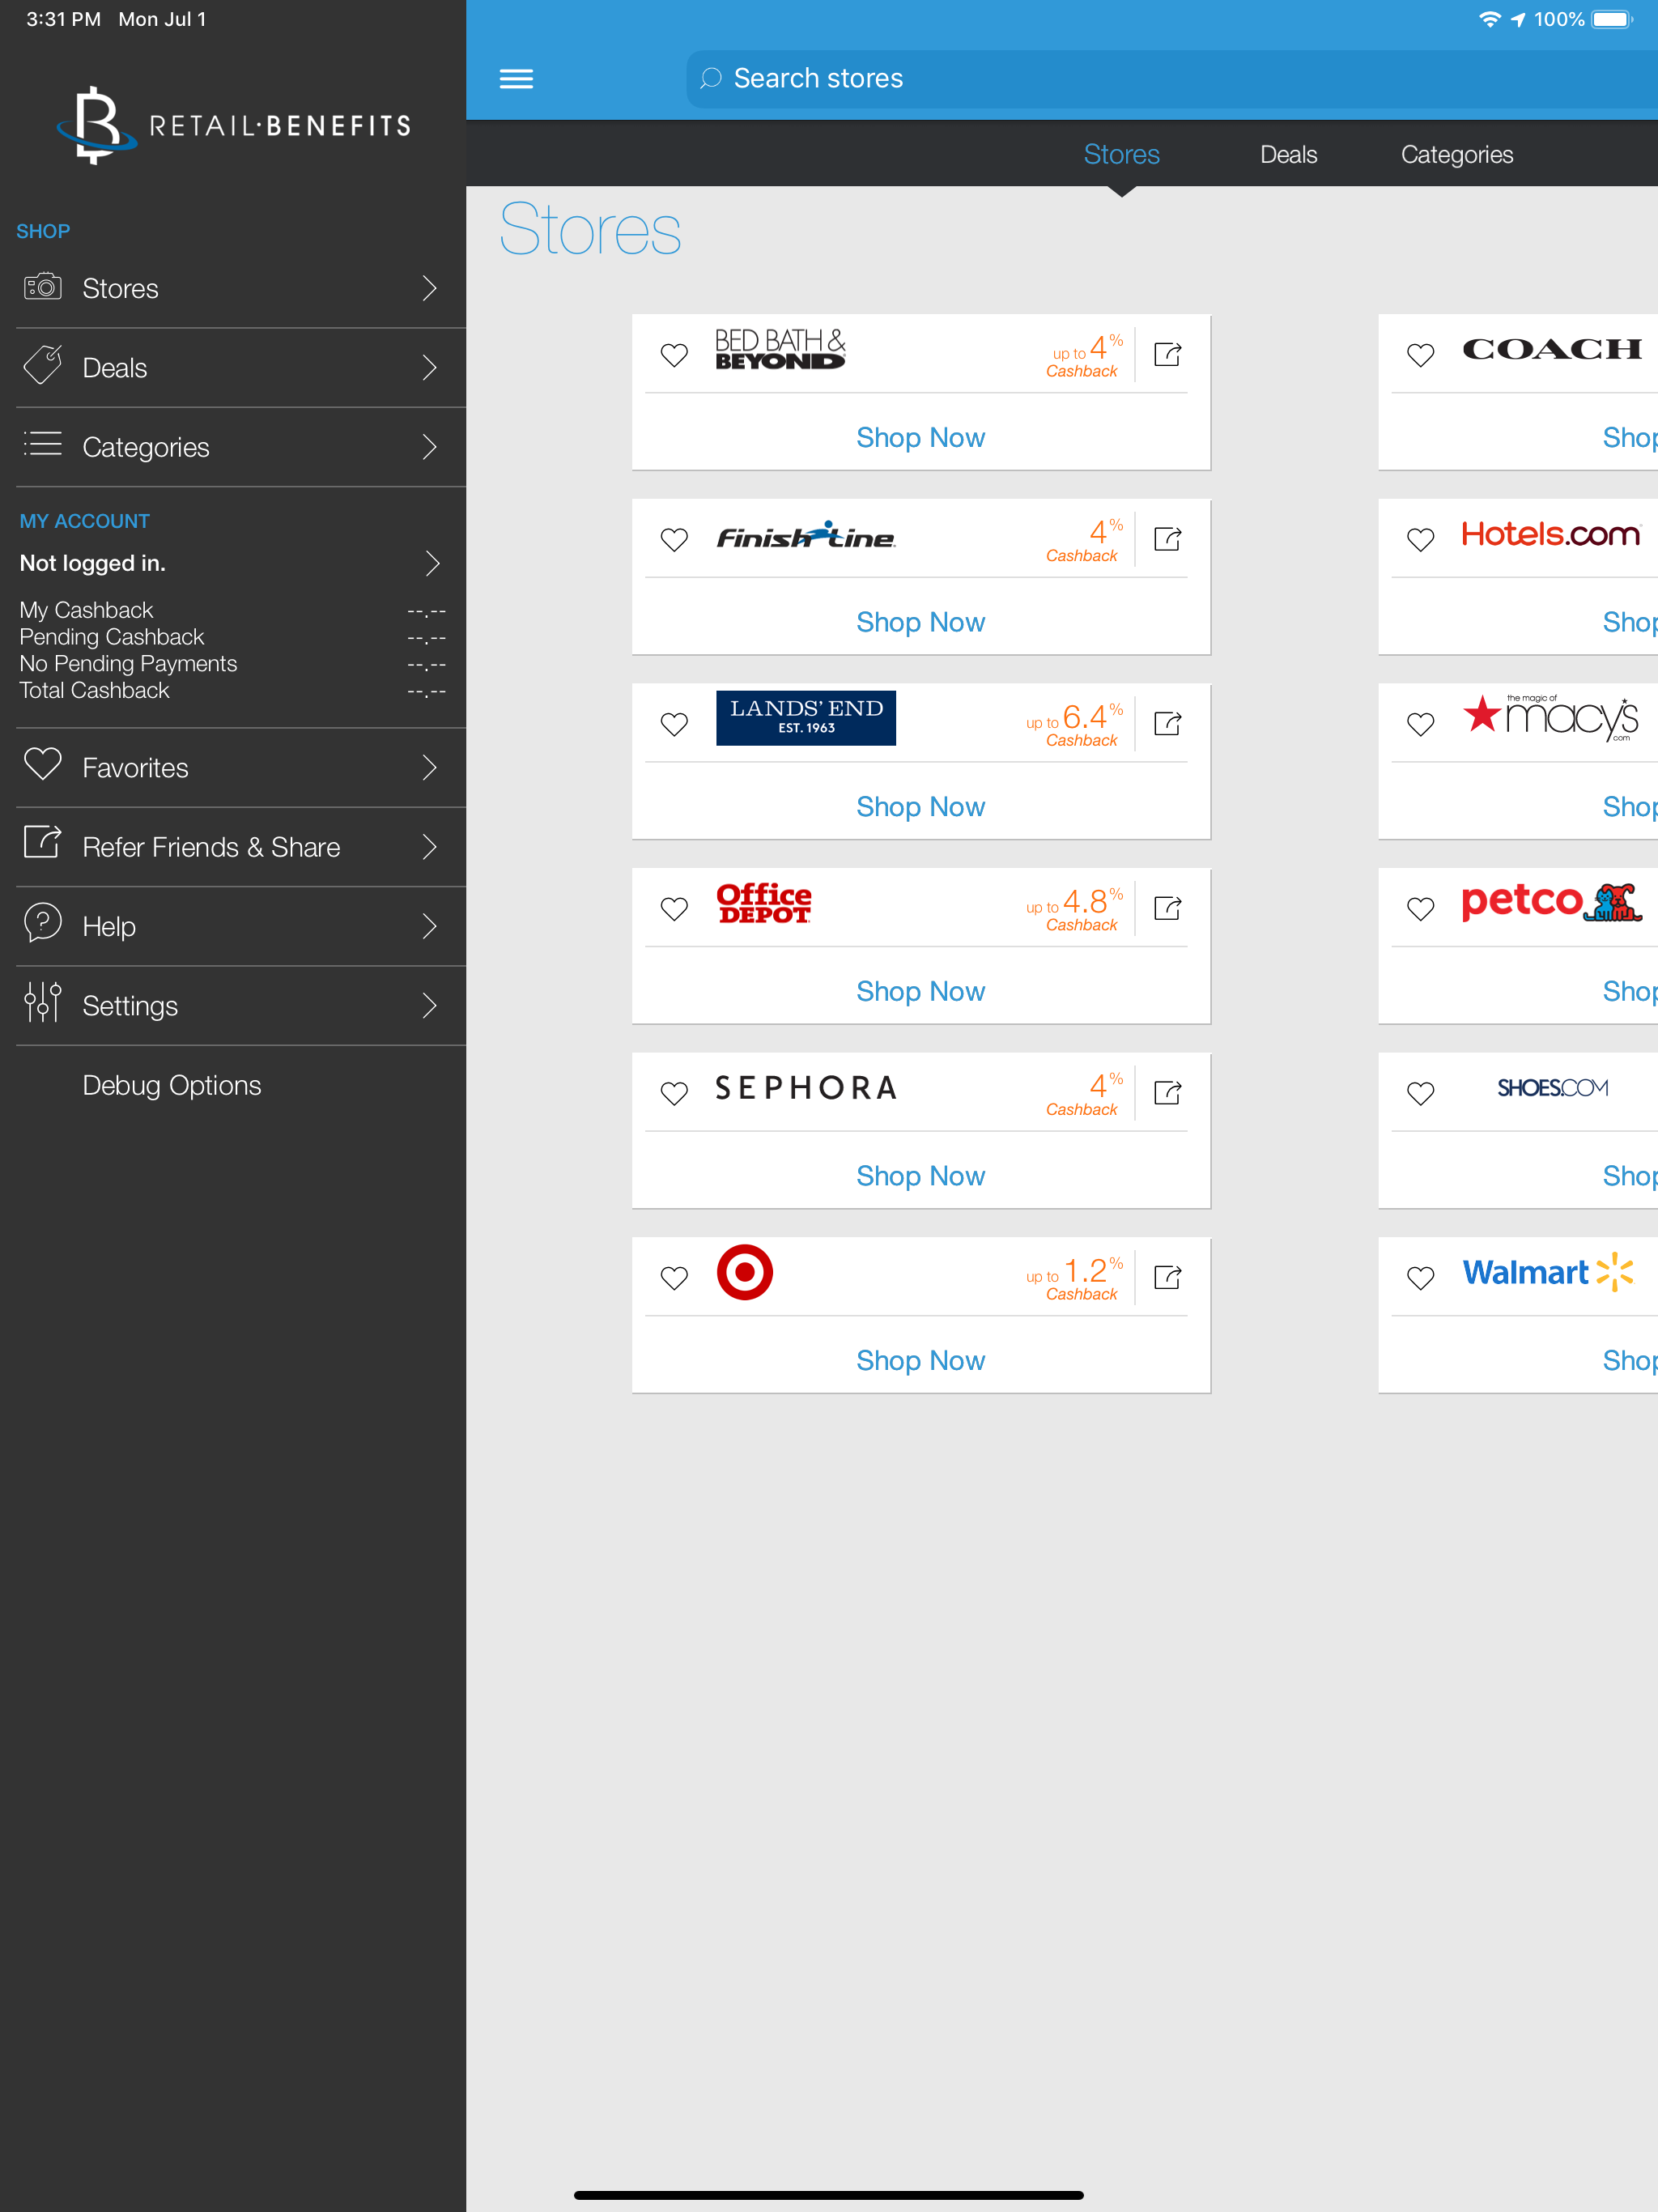Open the hamburger menu icon
Screen dimensions: 1658x2212
[x=516, y=78]
